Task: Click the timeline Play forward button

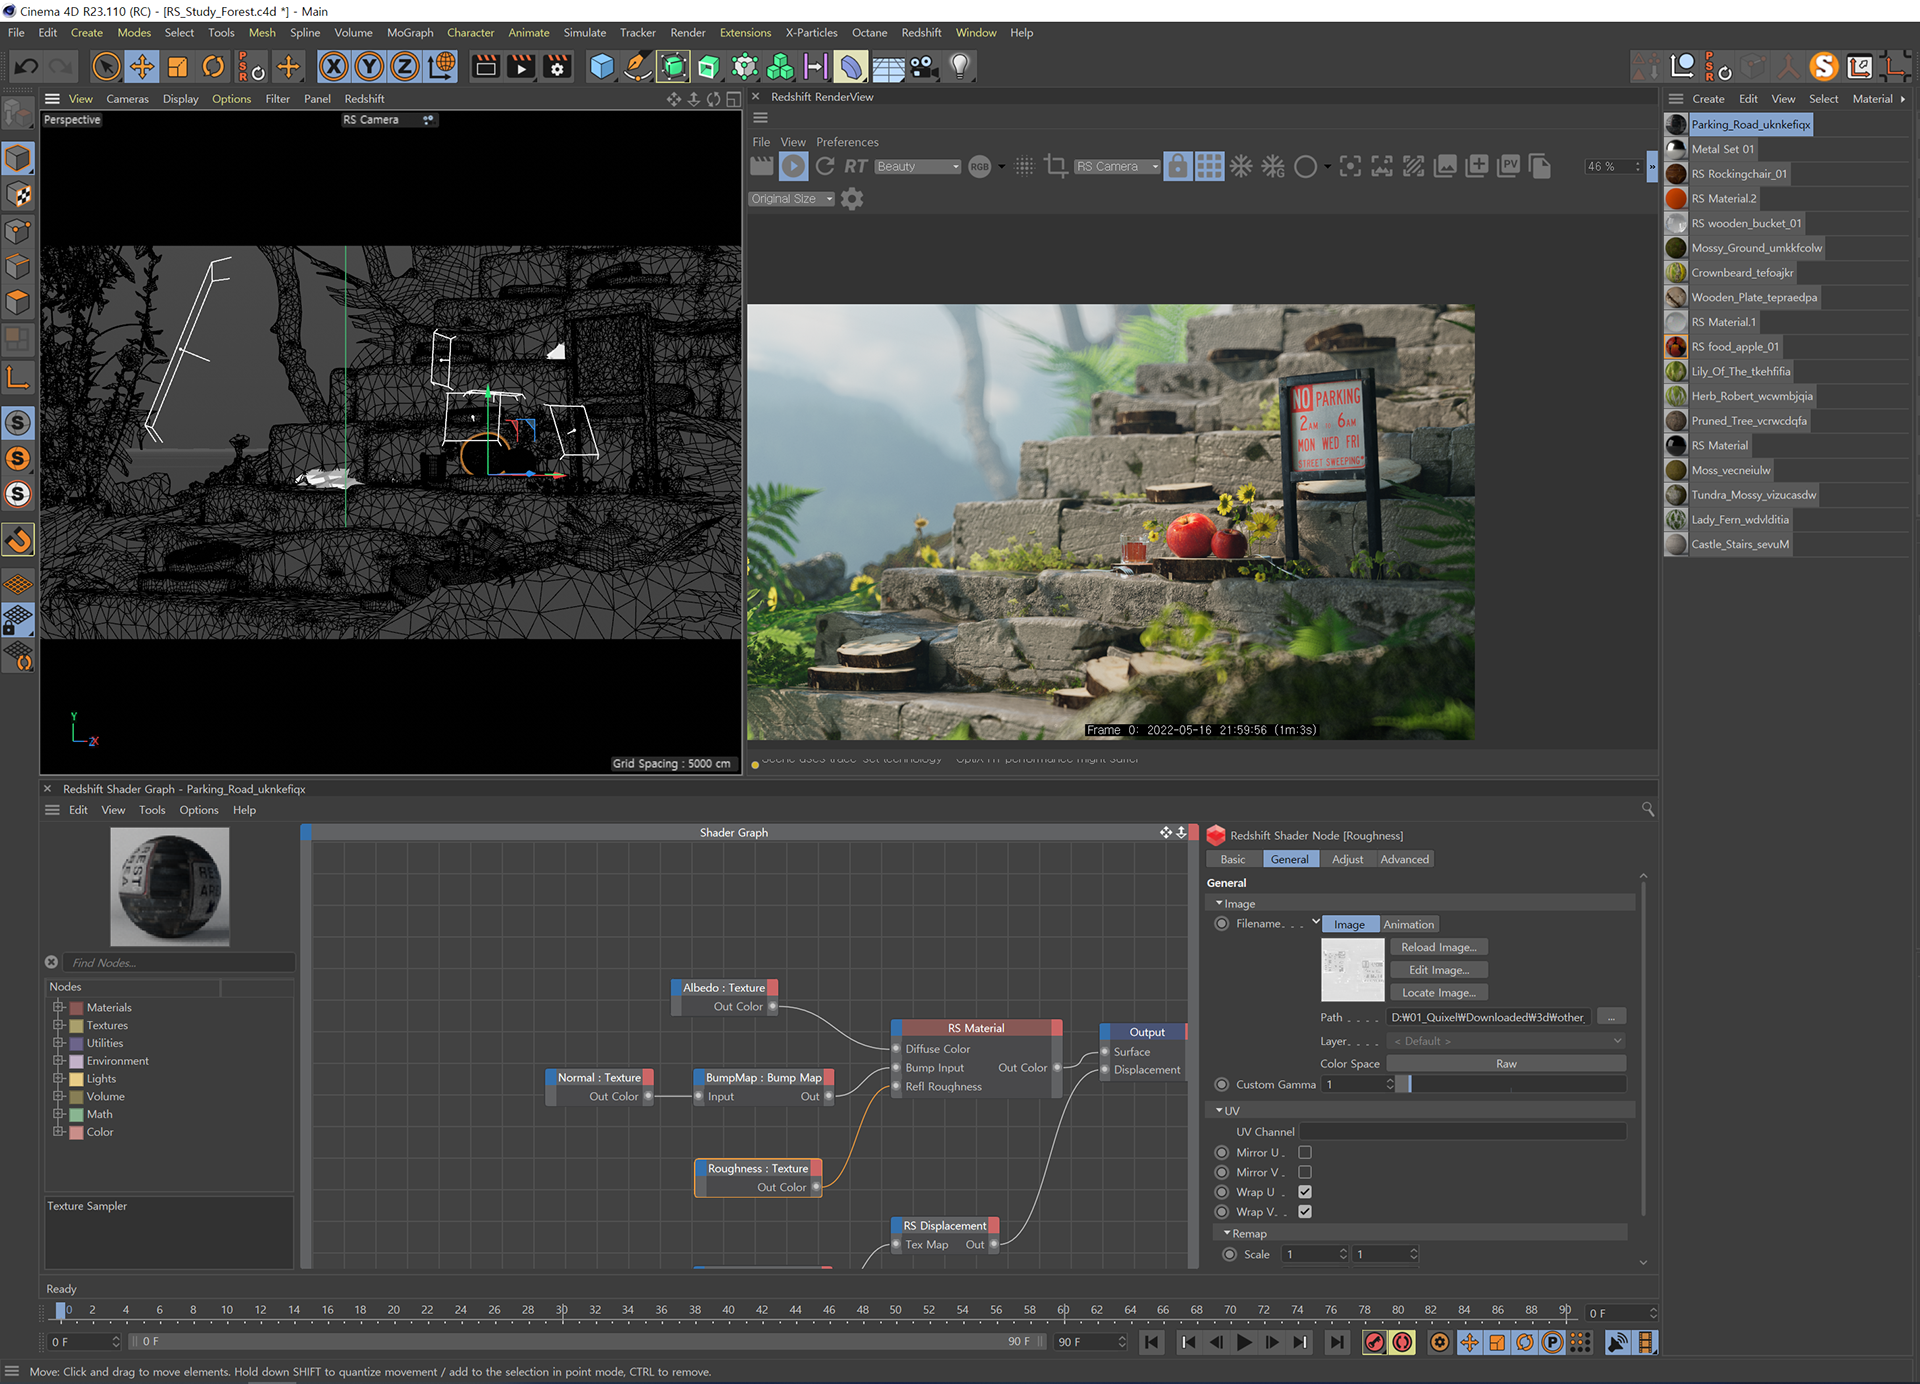Action: point(1244,1342)
